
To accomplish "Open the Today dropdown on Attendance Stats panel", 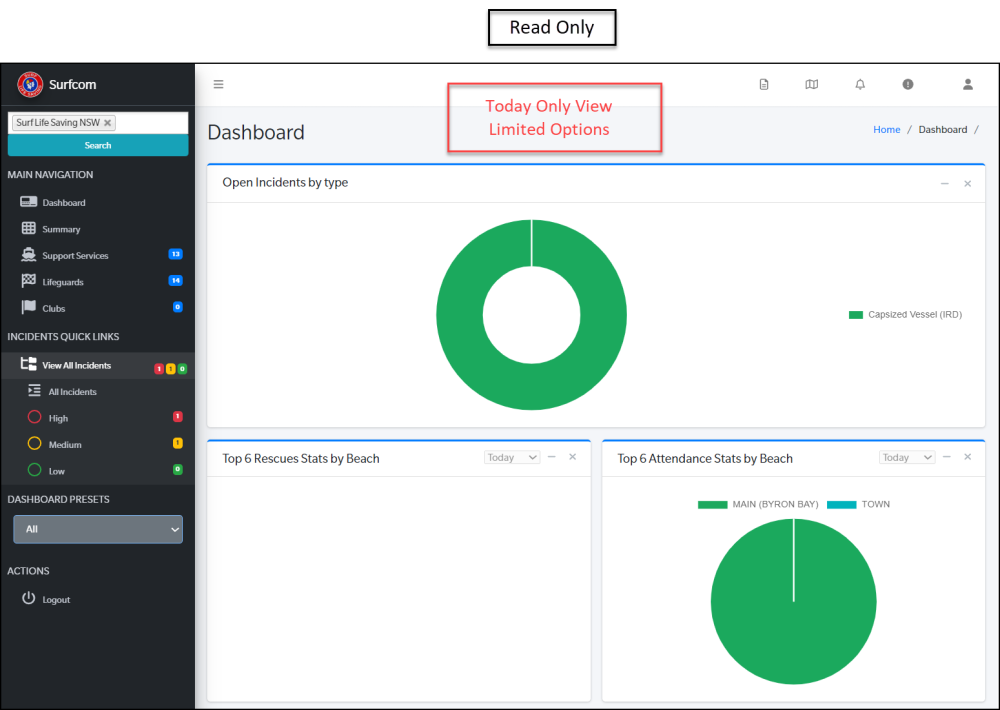I will click(906, 457).
